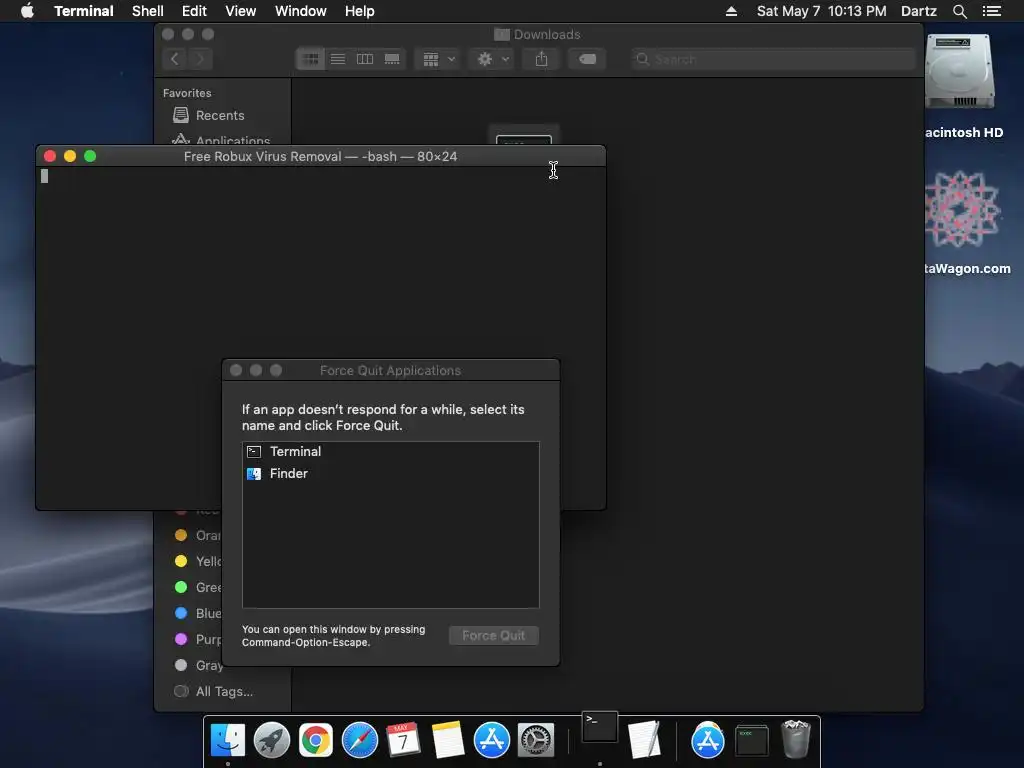Open the Edit menu
This screenshot has width=1024, height=768.
pyautogui.click(x=194, y=11)
